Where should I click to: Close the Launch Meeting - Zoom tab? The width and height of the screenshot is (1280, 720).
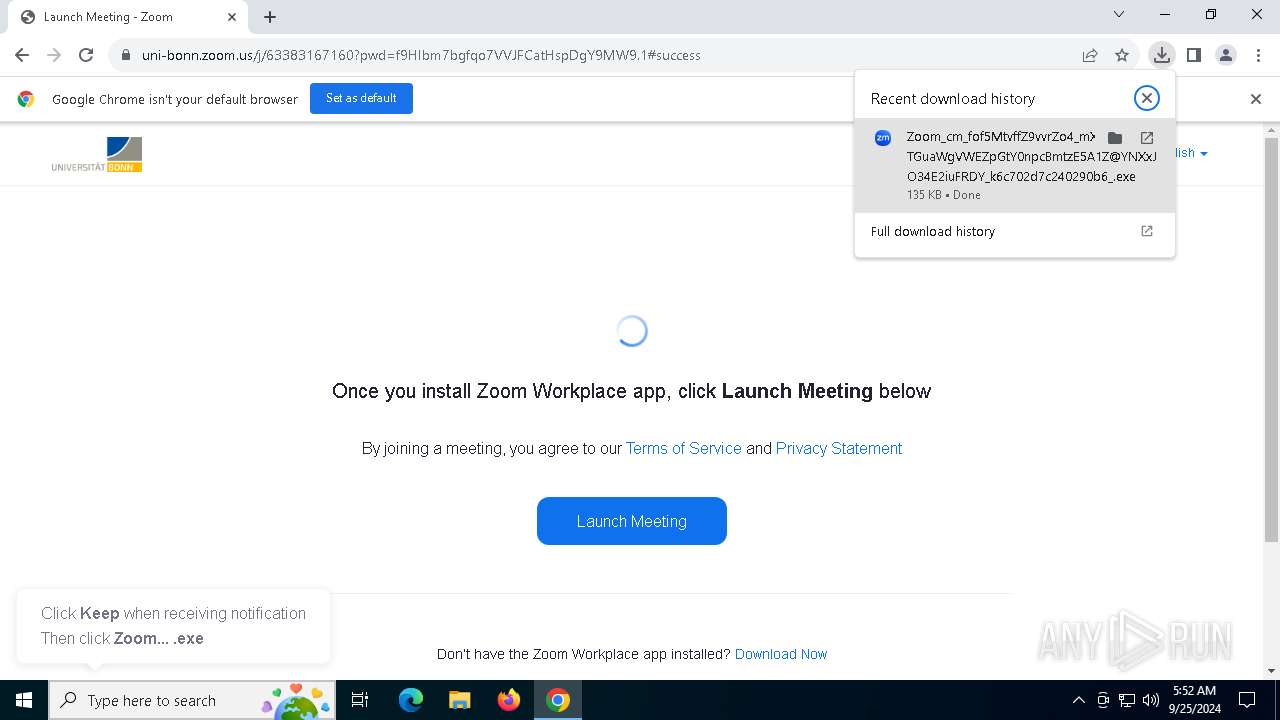point(232,16)
